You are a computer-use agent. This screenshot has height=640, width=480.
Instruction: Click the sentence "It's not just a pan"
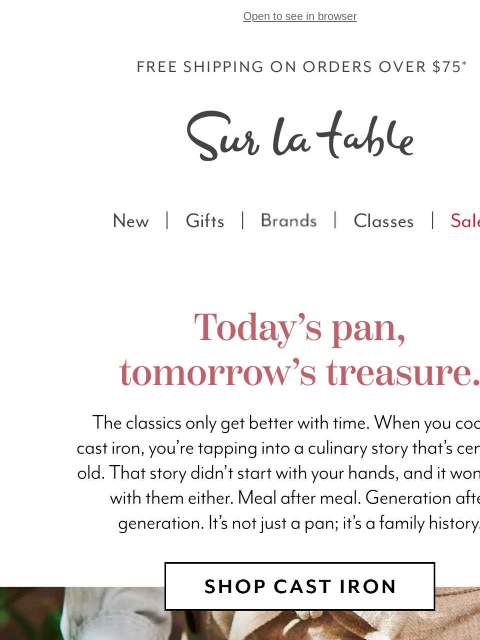344,523
